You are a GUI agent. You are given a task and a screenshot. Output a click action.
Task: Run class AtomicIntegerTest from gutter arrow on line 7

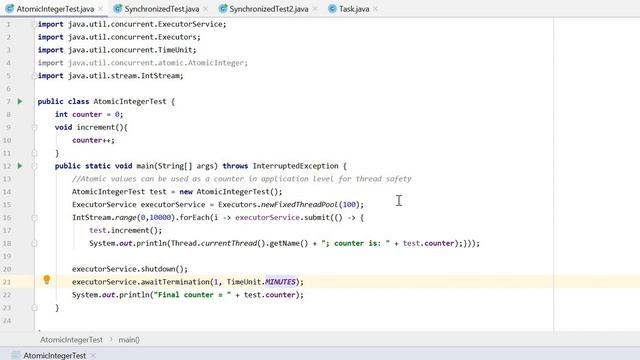20,101
